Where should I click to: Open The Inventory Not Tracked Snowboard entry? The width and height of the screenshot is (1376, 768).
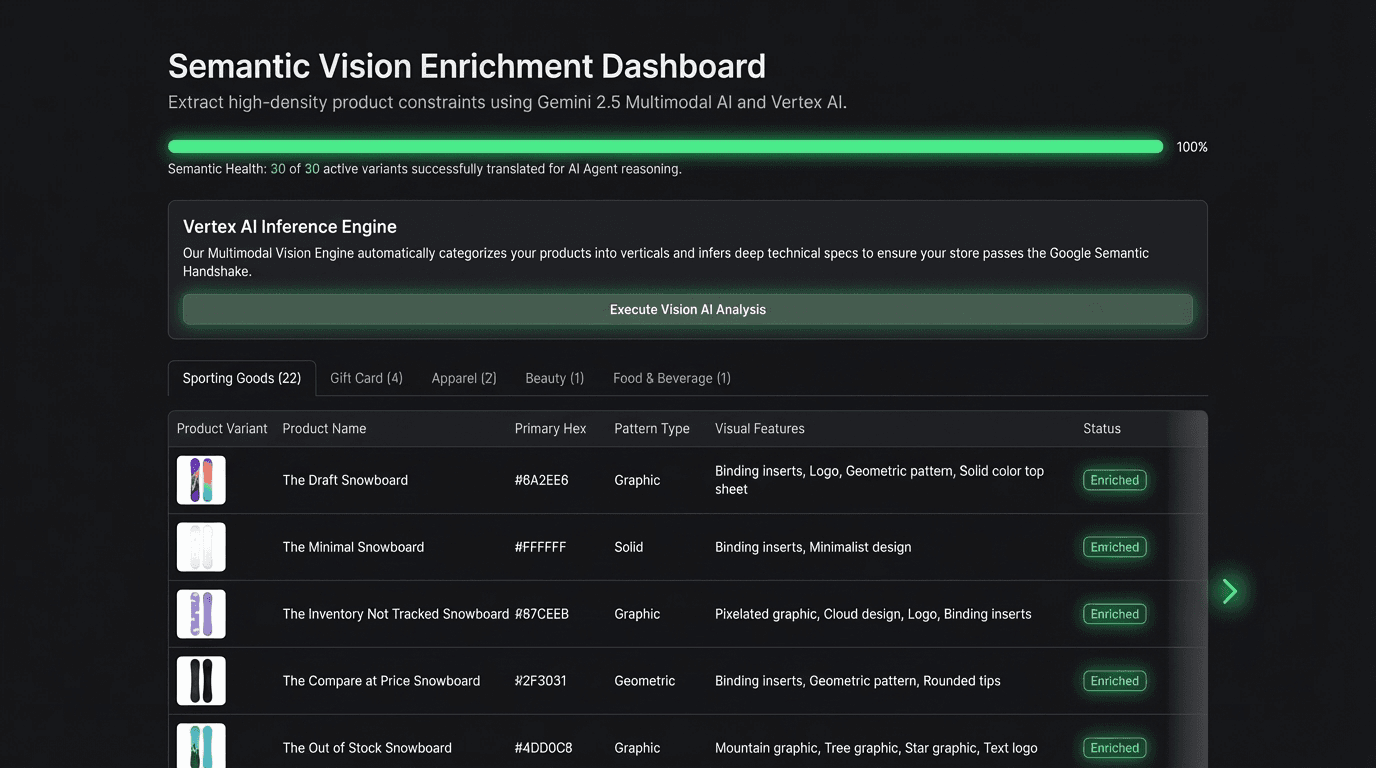(396, 614)
